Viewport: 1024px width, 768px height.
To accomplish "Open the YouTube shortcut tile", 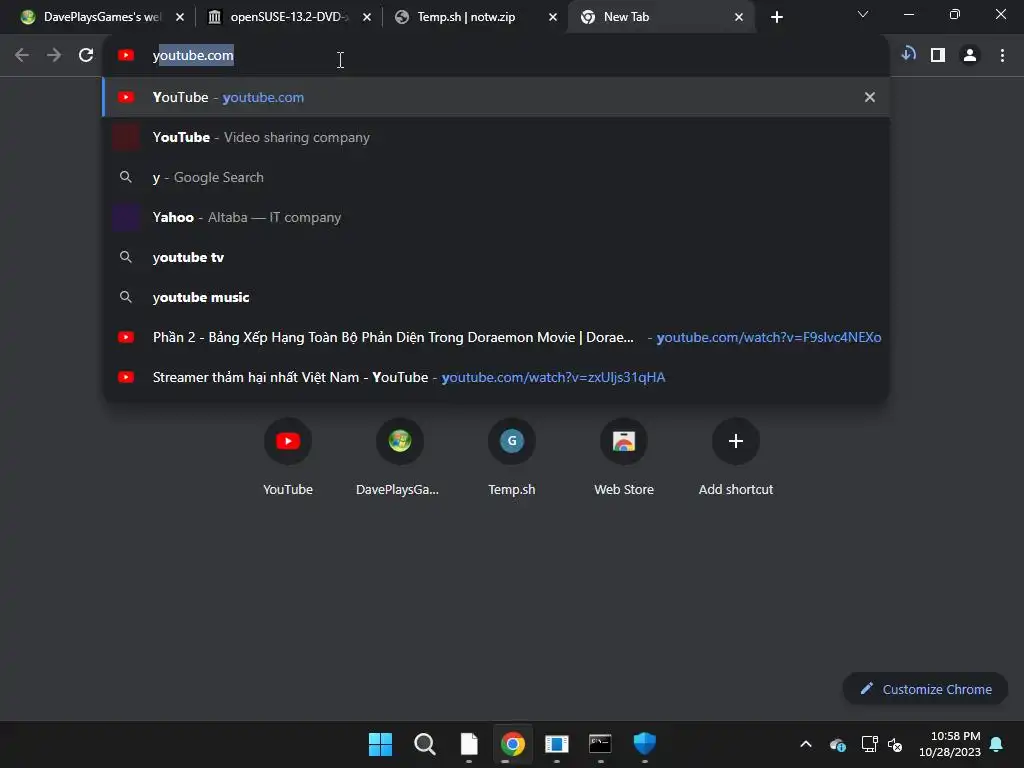I will click(x=287, y=457).
